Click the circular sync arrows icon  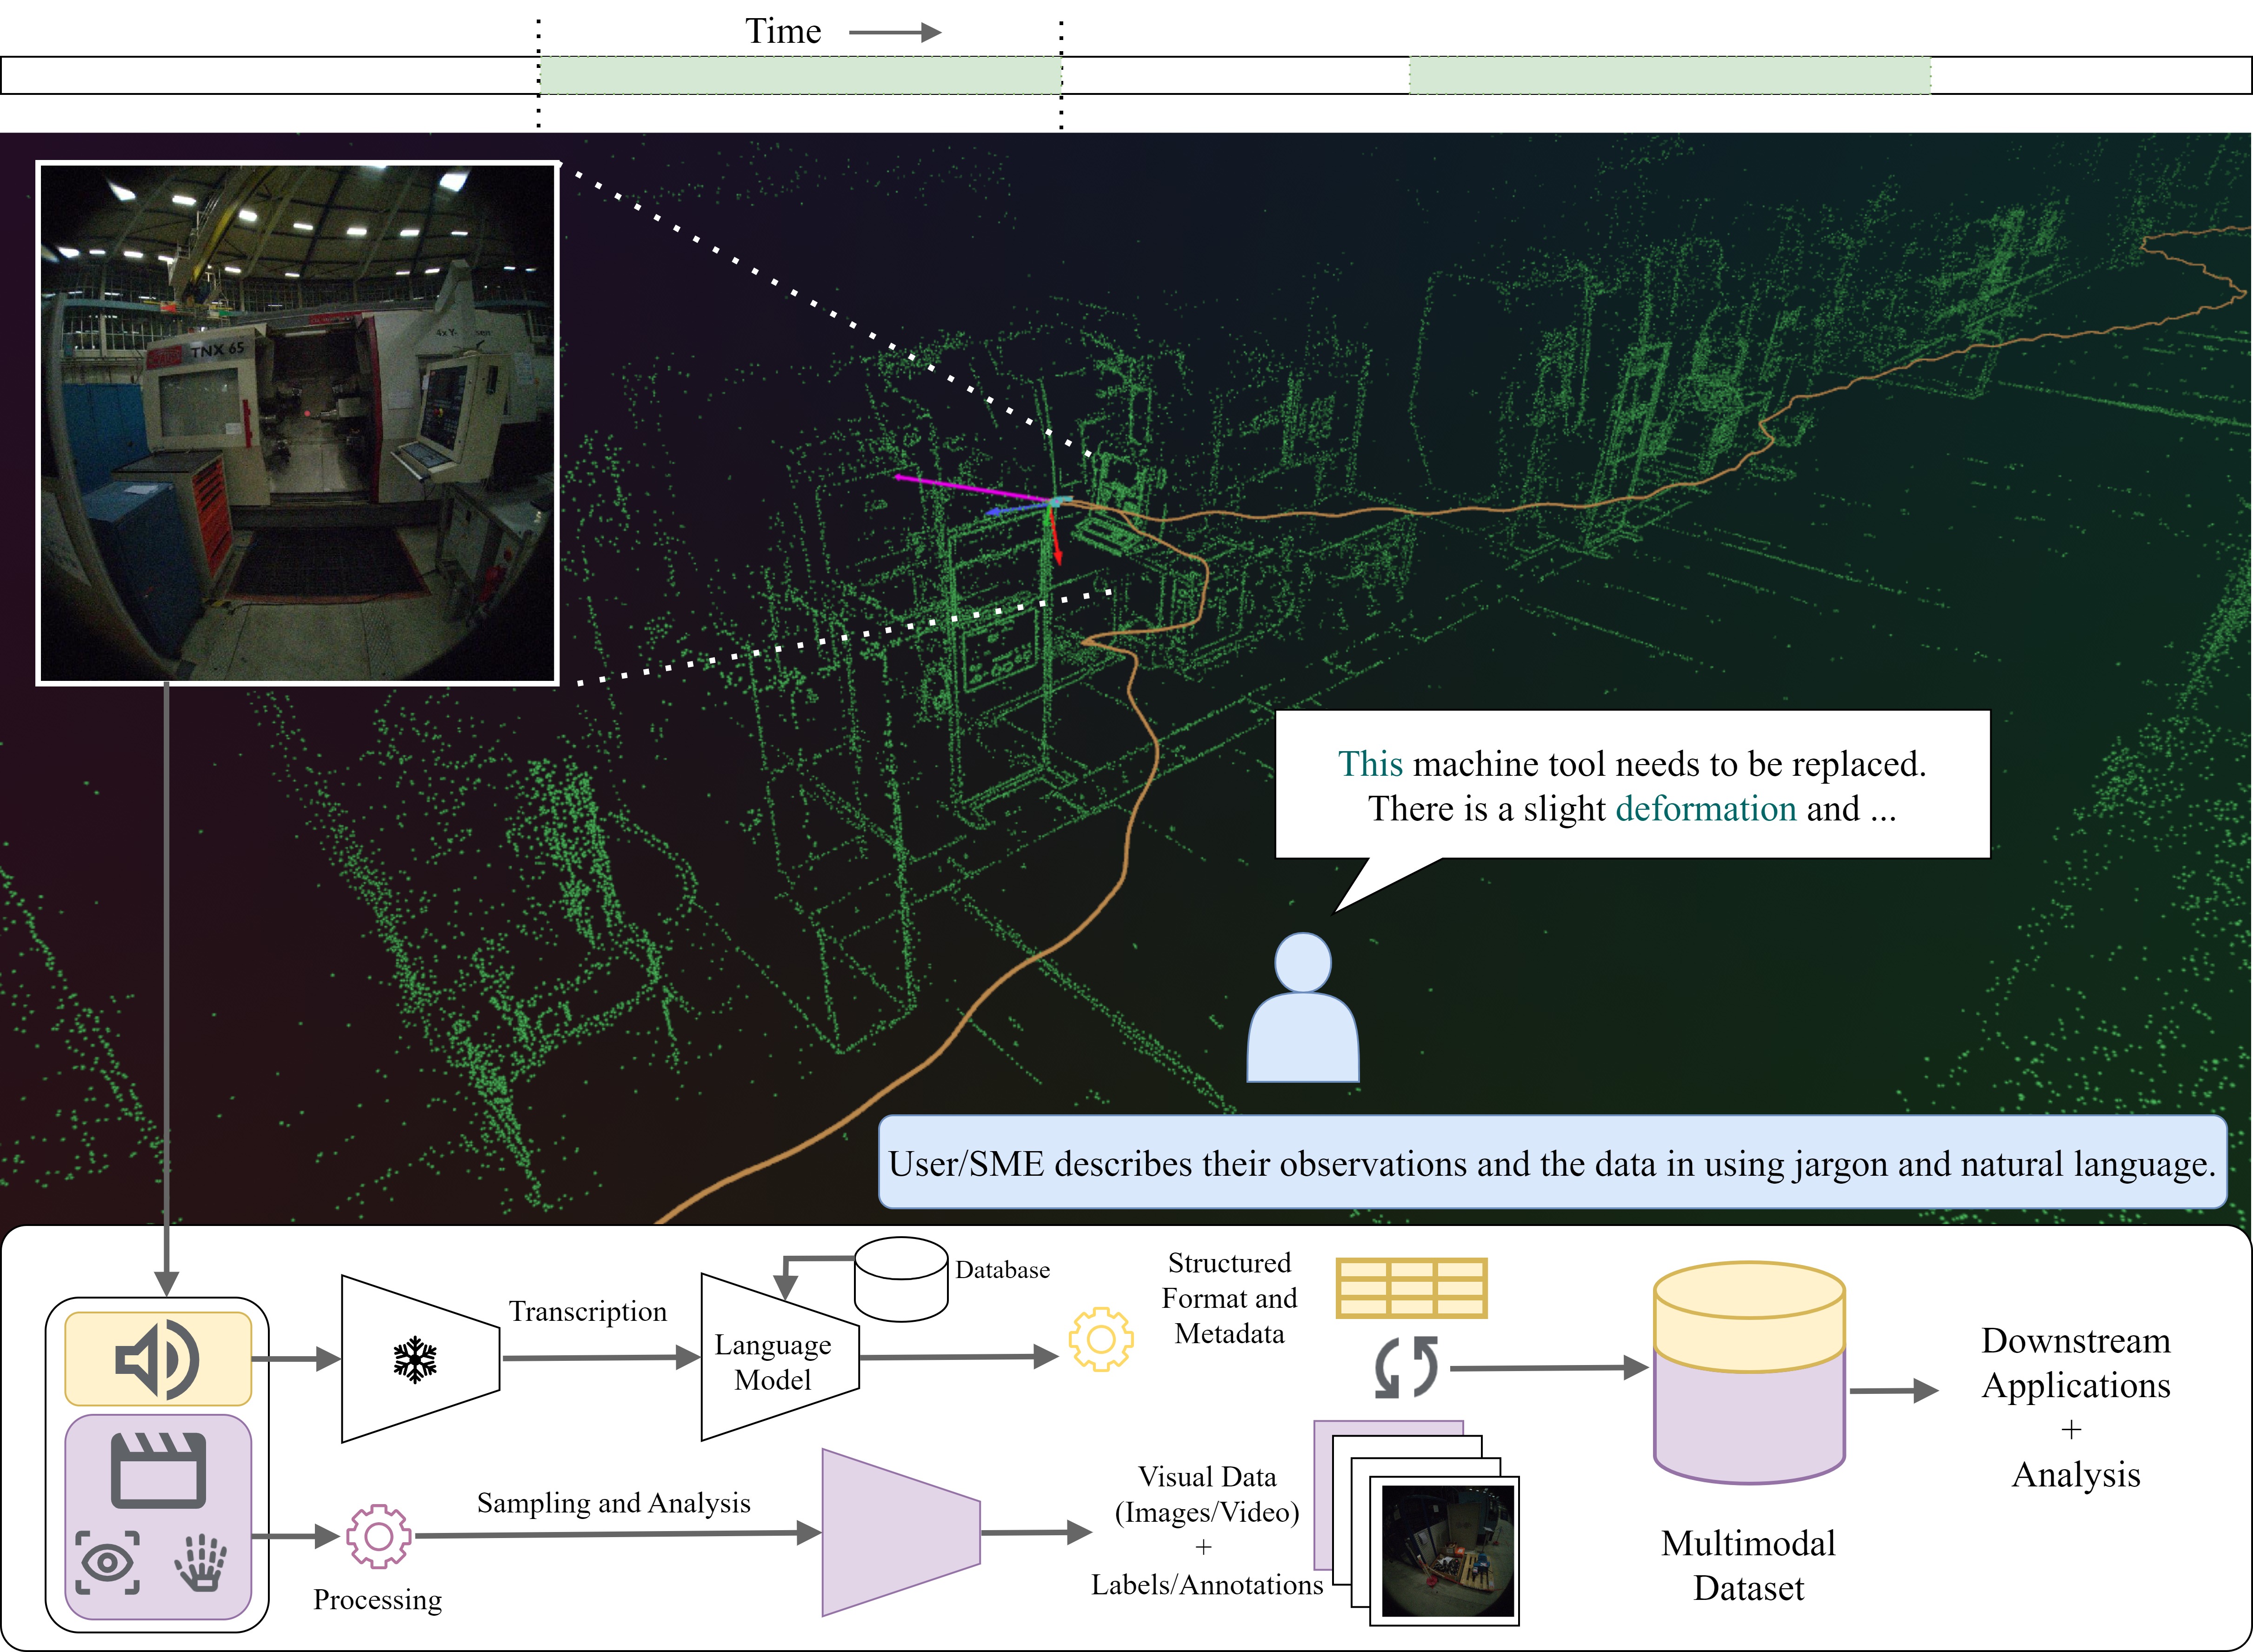click(x=1406, y=1367)
